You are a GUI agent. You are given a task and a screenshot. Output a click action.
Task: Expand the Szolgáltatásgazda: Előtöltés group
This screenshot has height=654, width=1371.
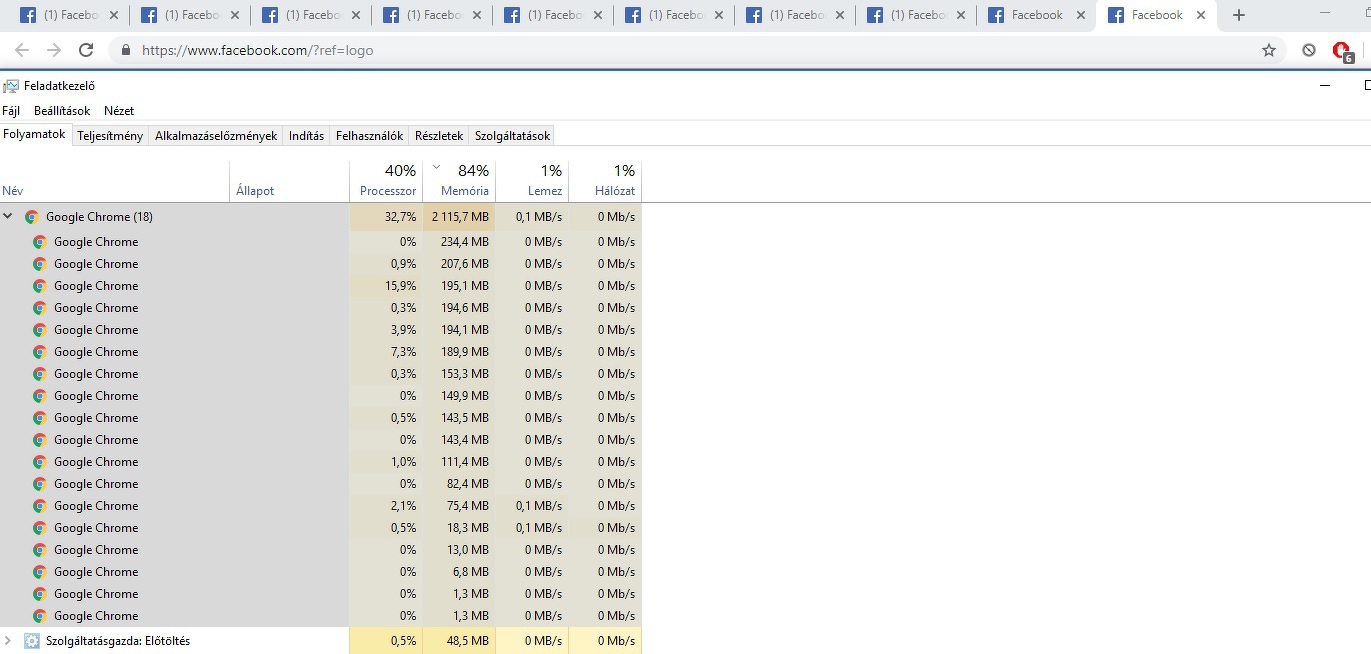click(8, 640)
